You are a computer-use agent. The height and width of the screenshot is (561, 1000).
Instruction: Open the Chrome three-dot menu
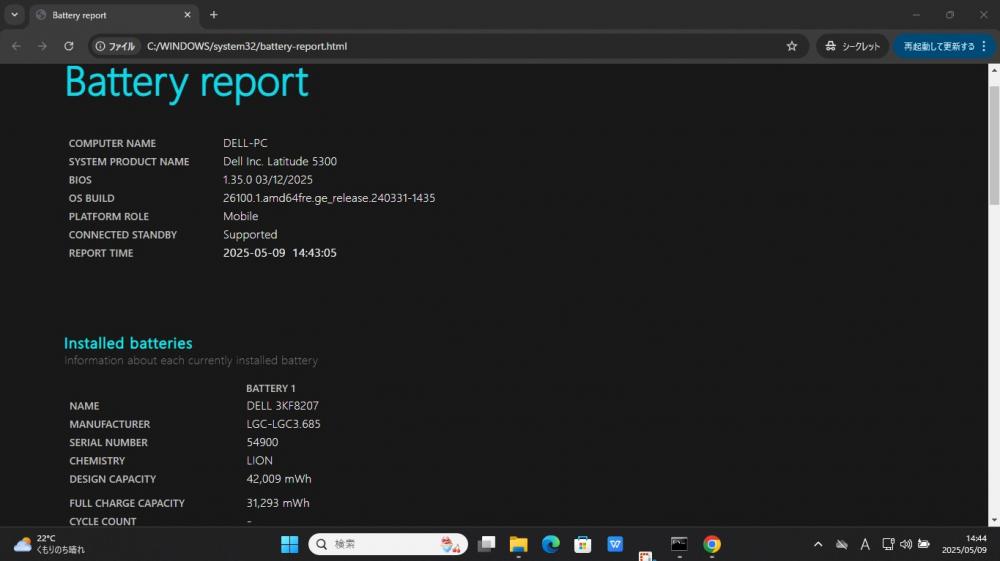click(x=985, y=46)
